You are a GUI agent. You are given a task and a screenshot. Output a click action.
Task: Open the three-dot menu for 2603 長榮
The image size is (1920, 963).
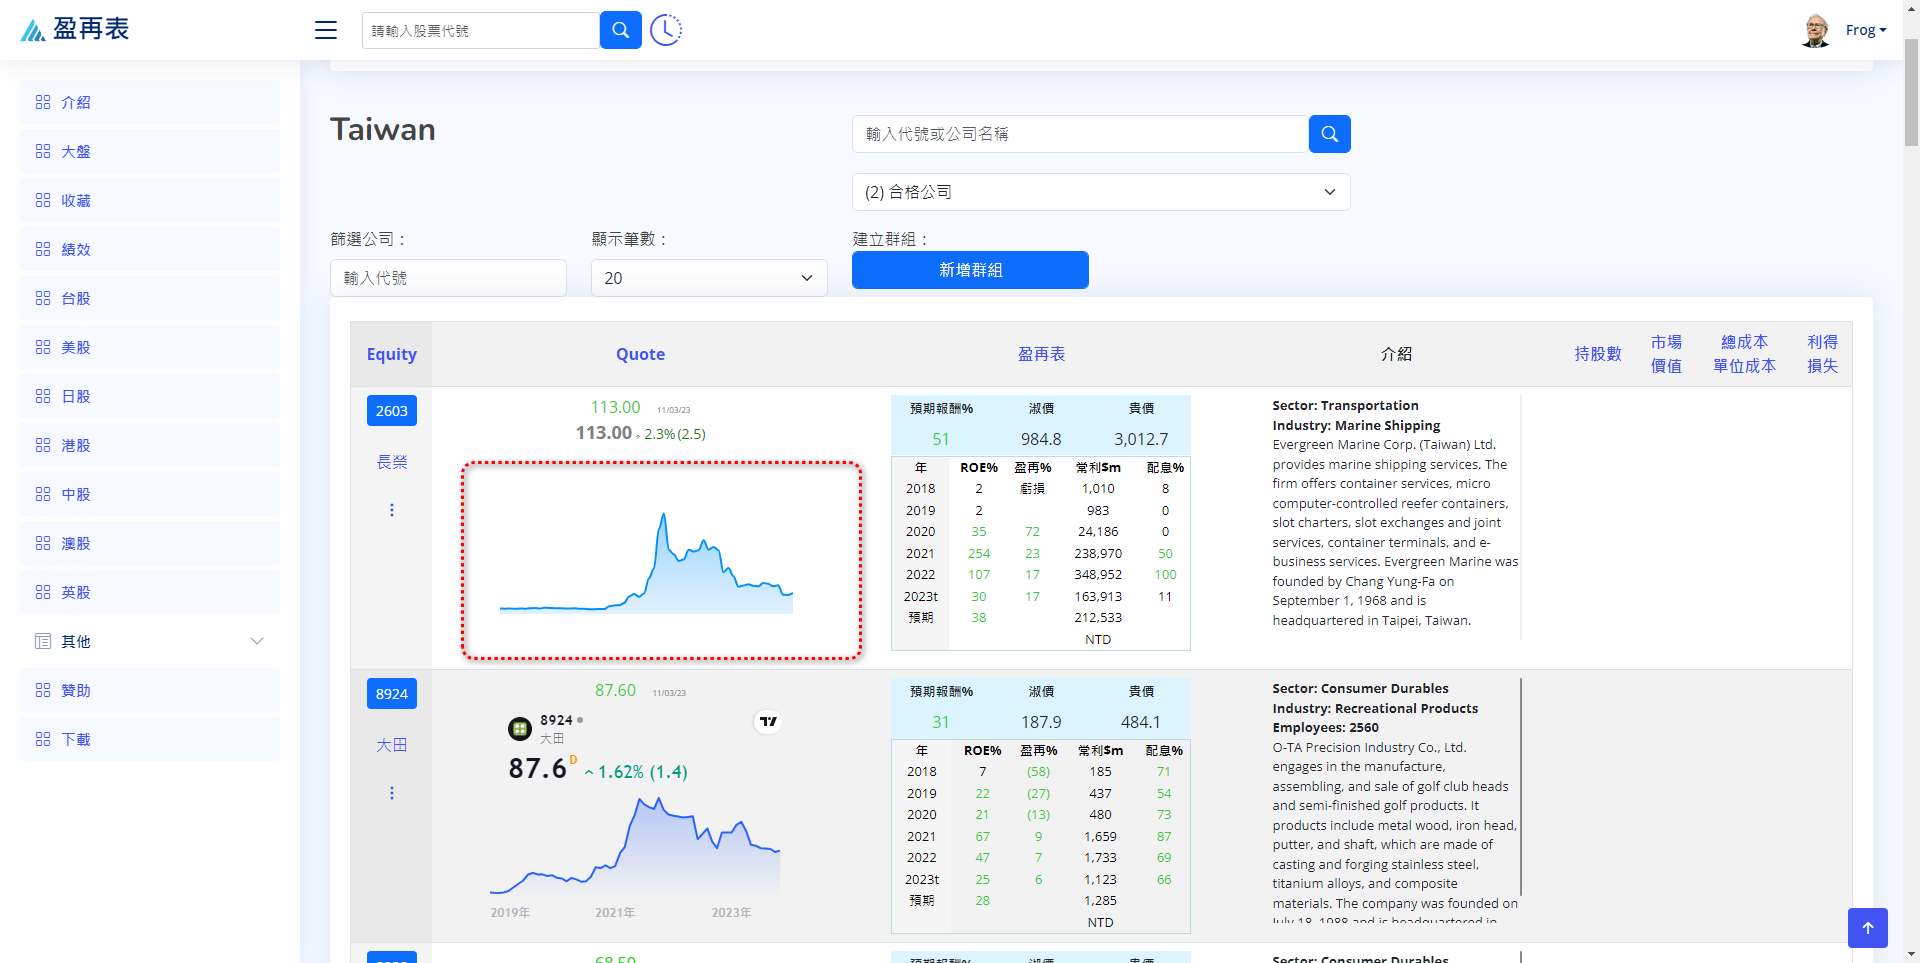click(x=392, y=510)
